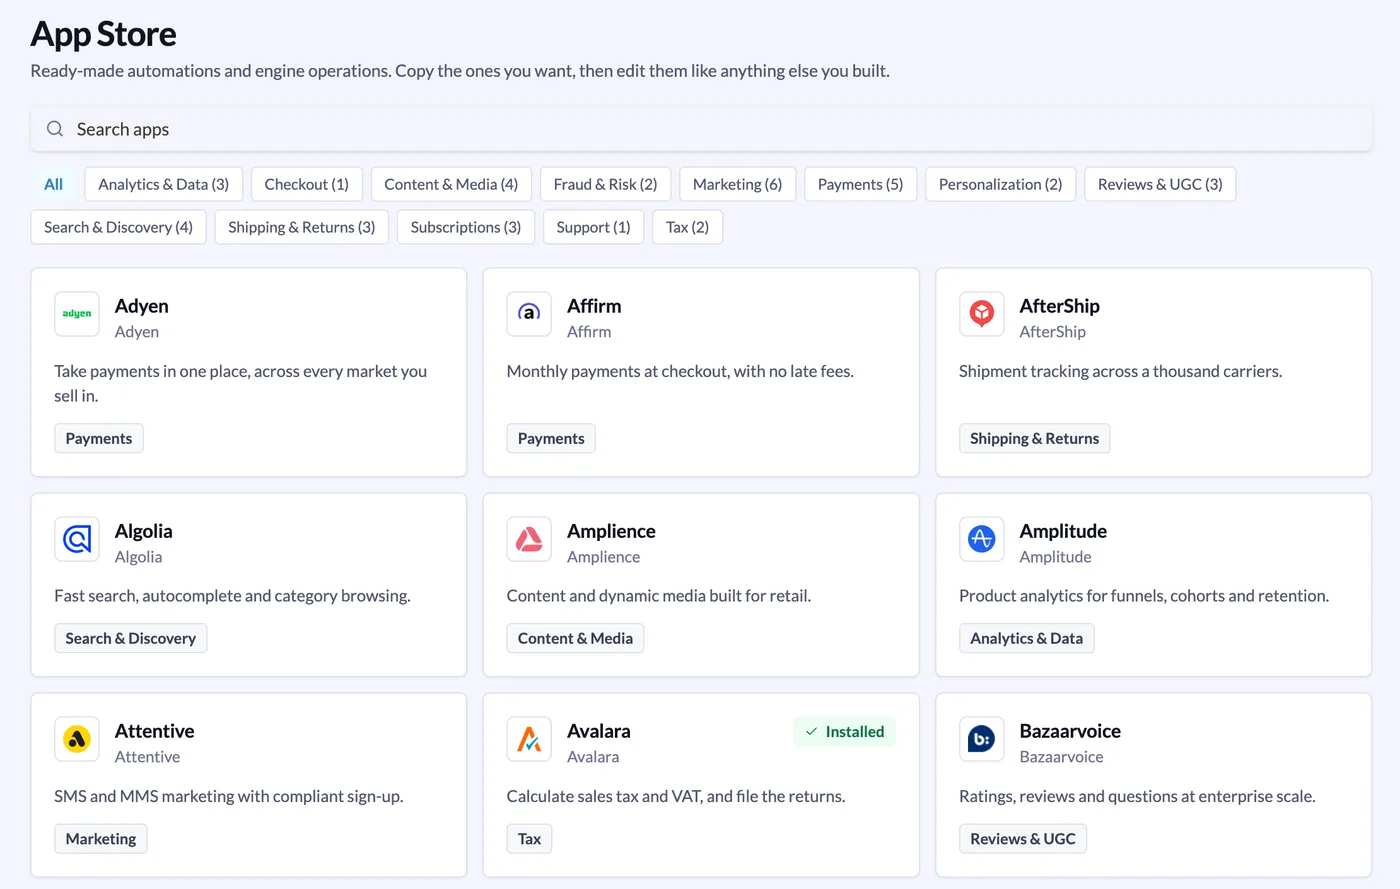1400x889 pixels.
Task: Click Content & Media tag on Amplience
Action: pos(575,638)
